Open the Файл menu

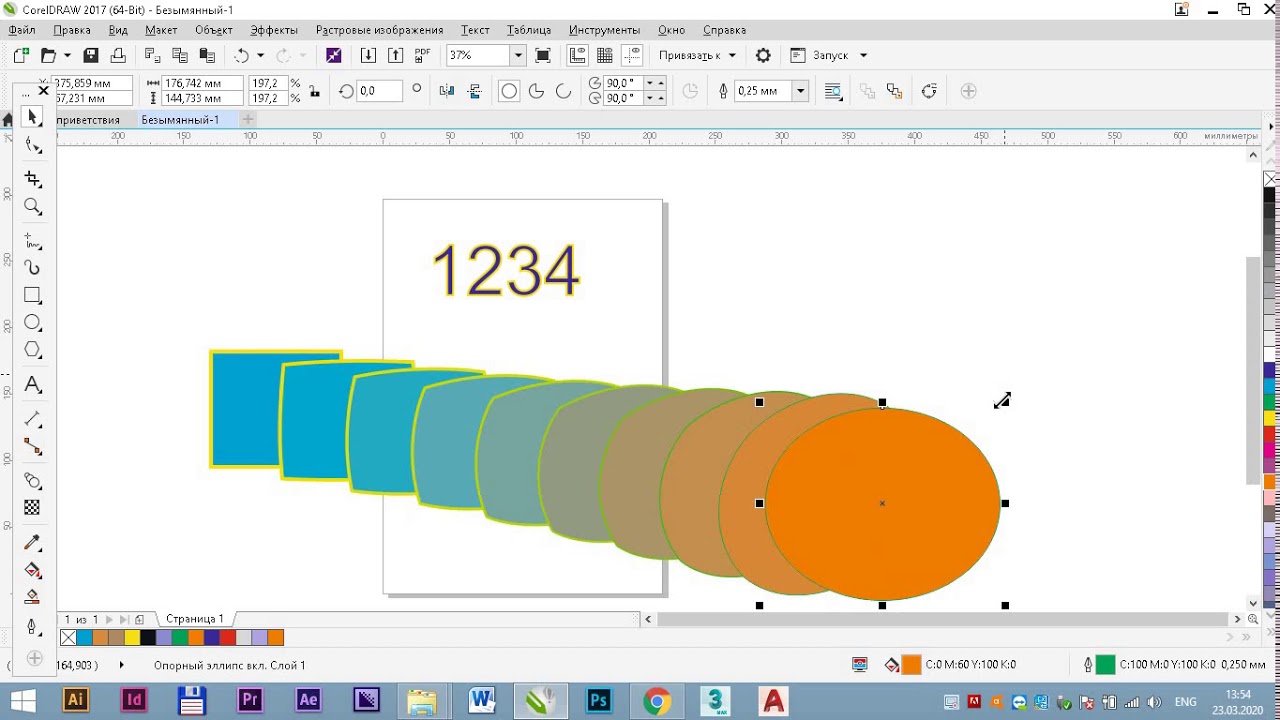(22, 30)
